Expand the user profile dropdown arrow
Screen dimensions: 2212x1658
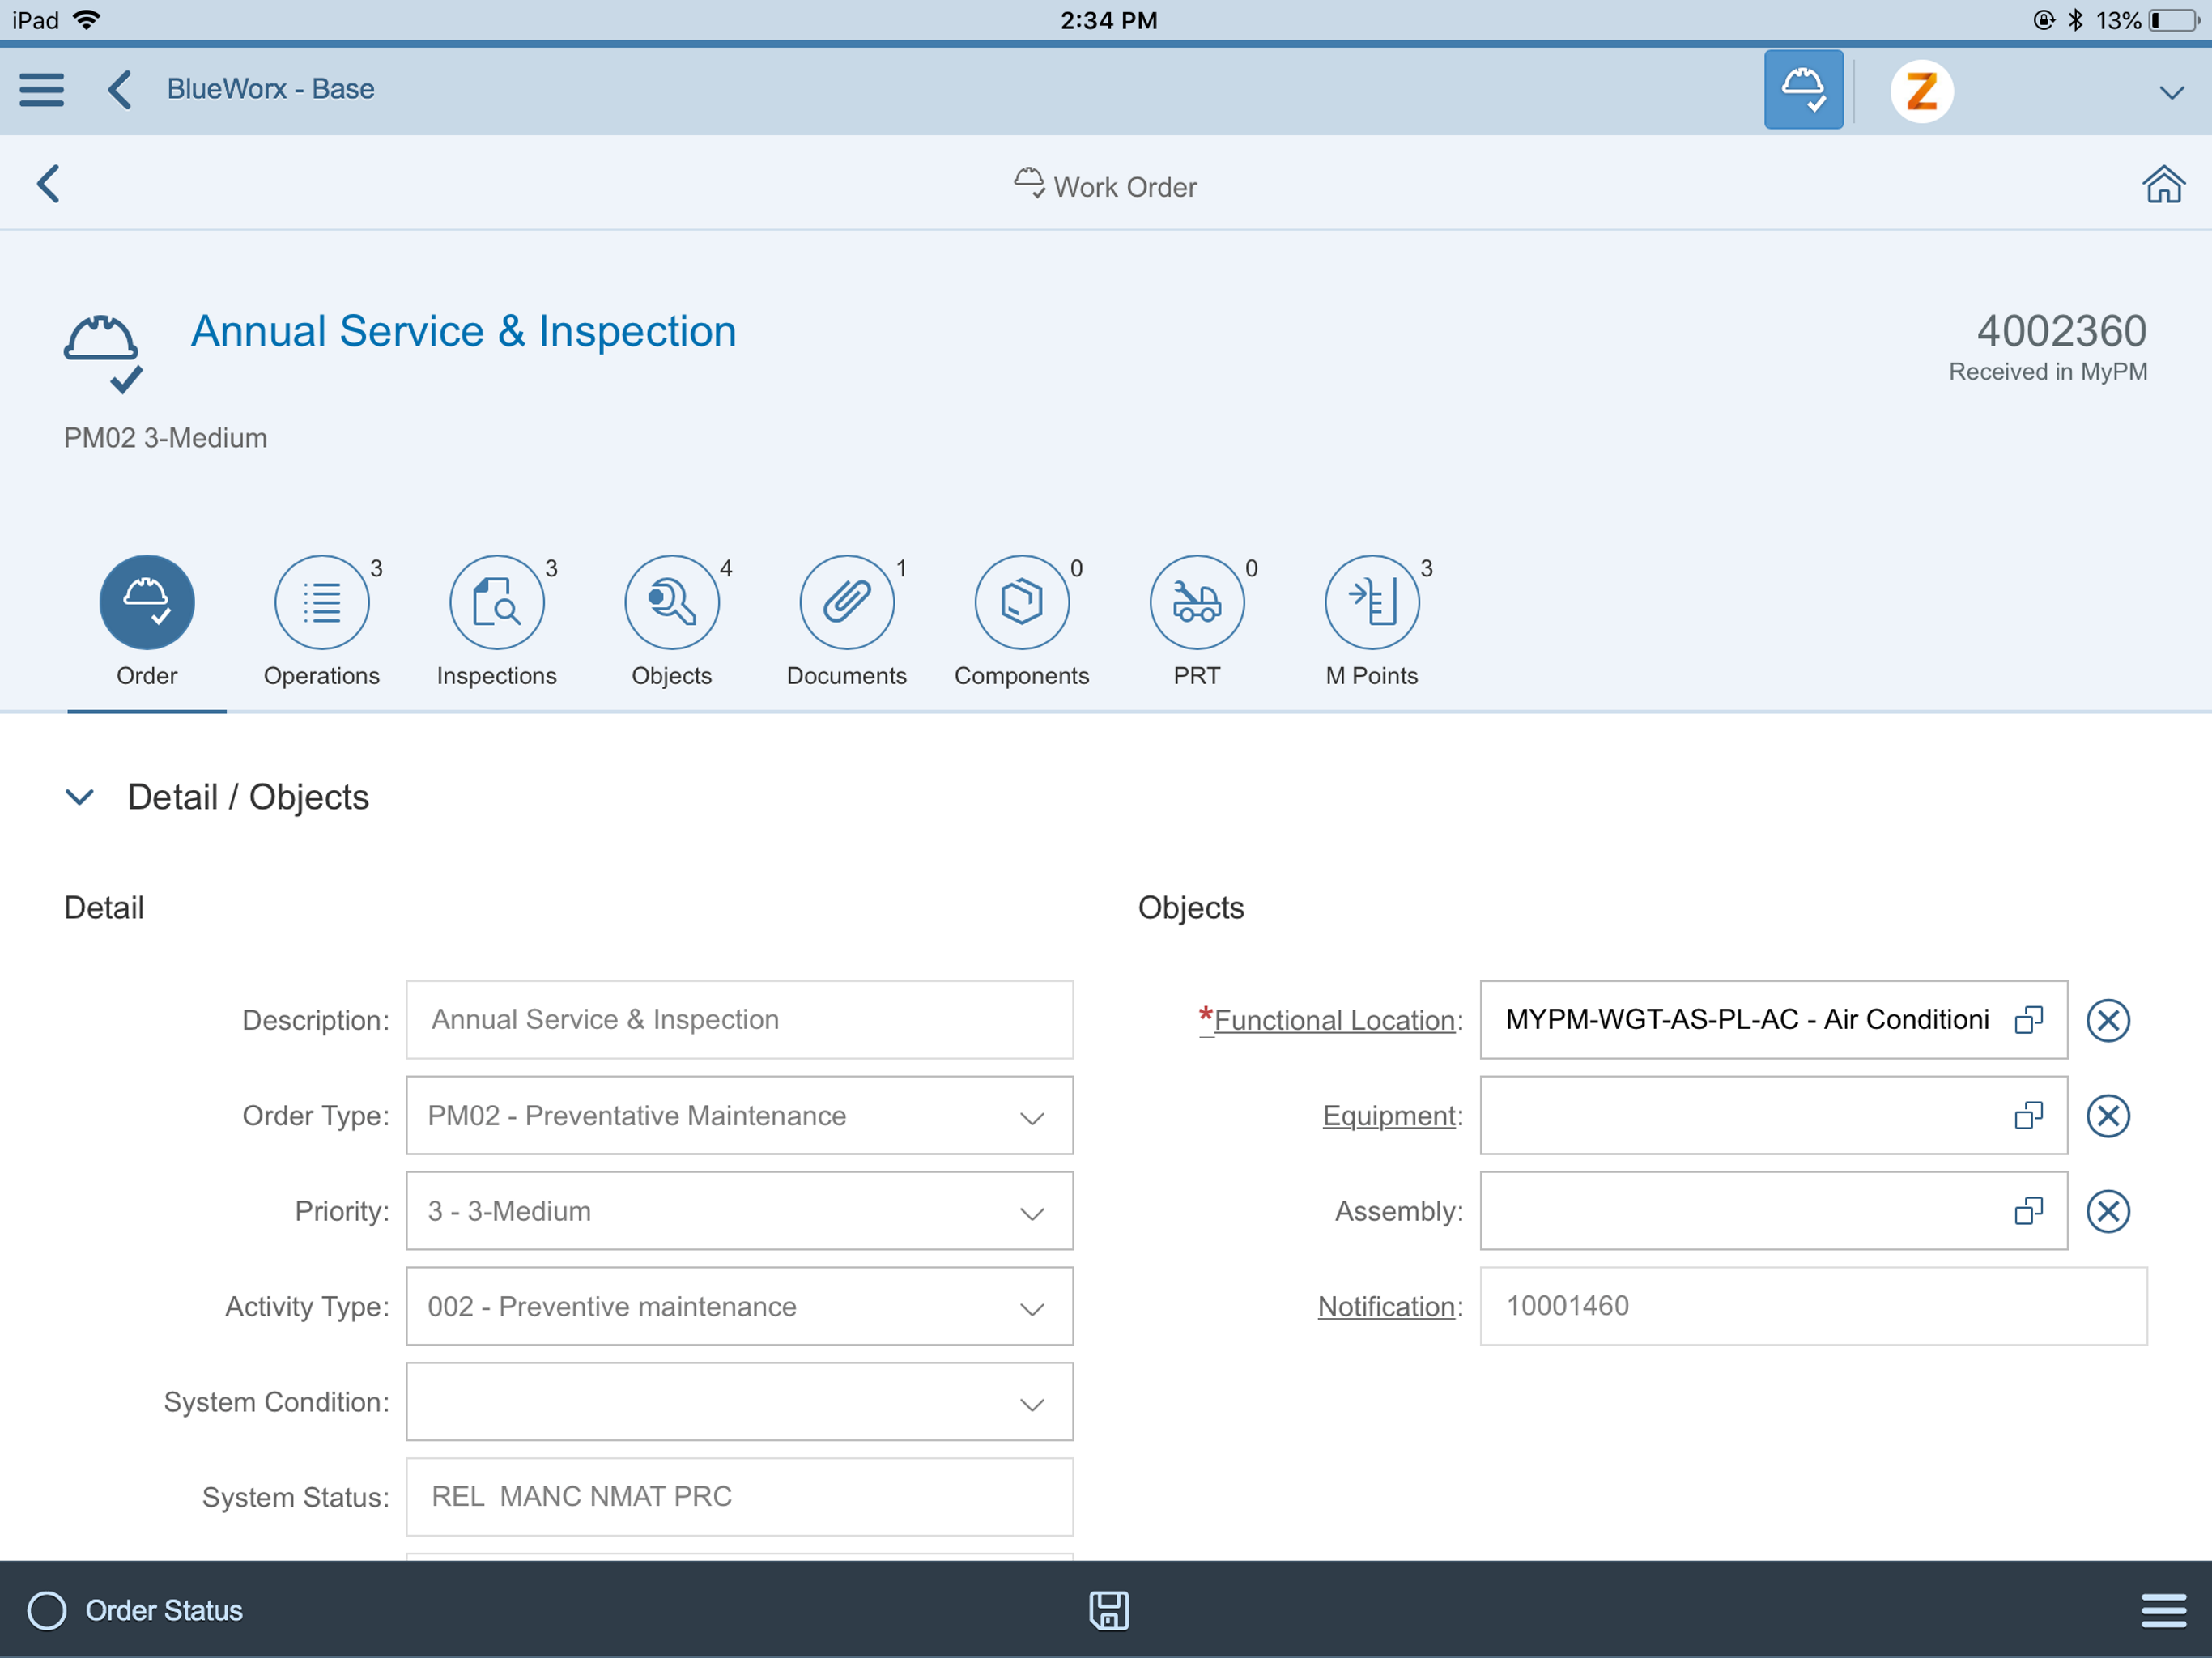pos(2170,93)
